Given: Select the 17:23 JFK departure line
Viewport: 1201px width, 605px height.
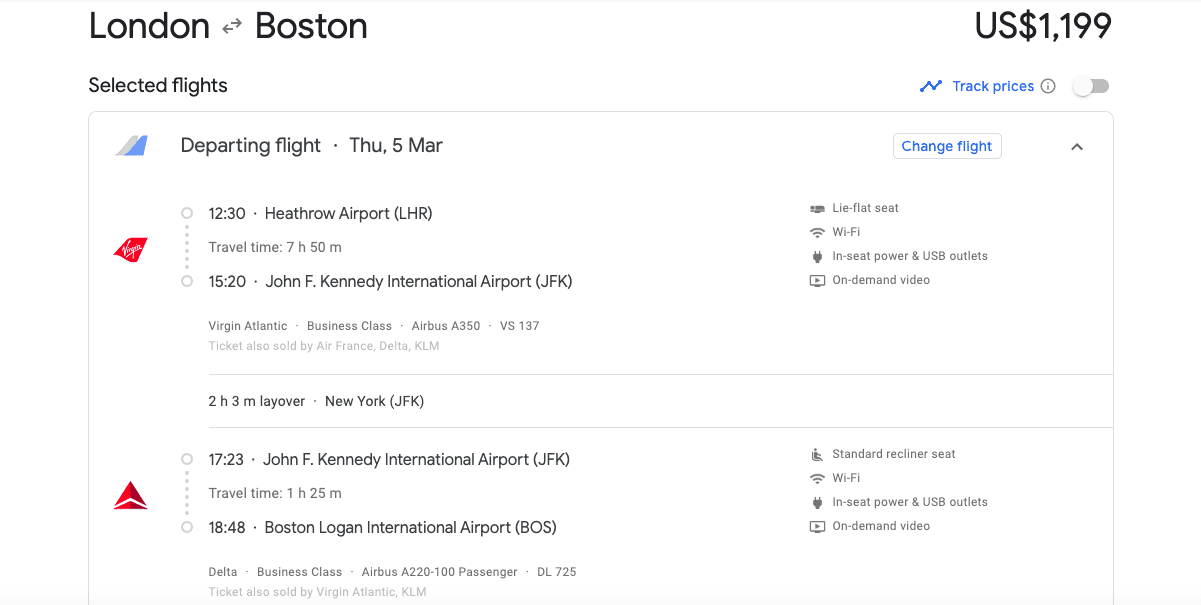Looking at the screenshot, I should click(389, 459).
